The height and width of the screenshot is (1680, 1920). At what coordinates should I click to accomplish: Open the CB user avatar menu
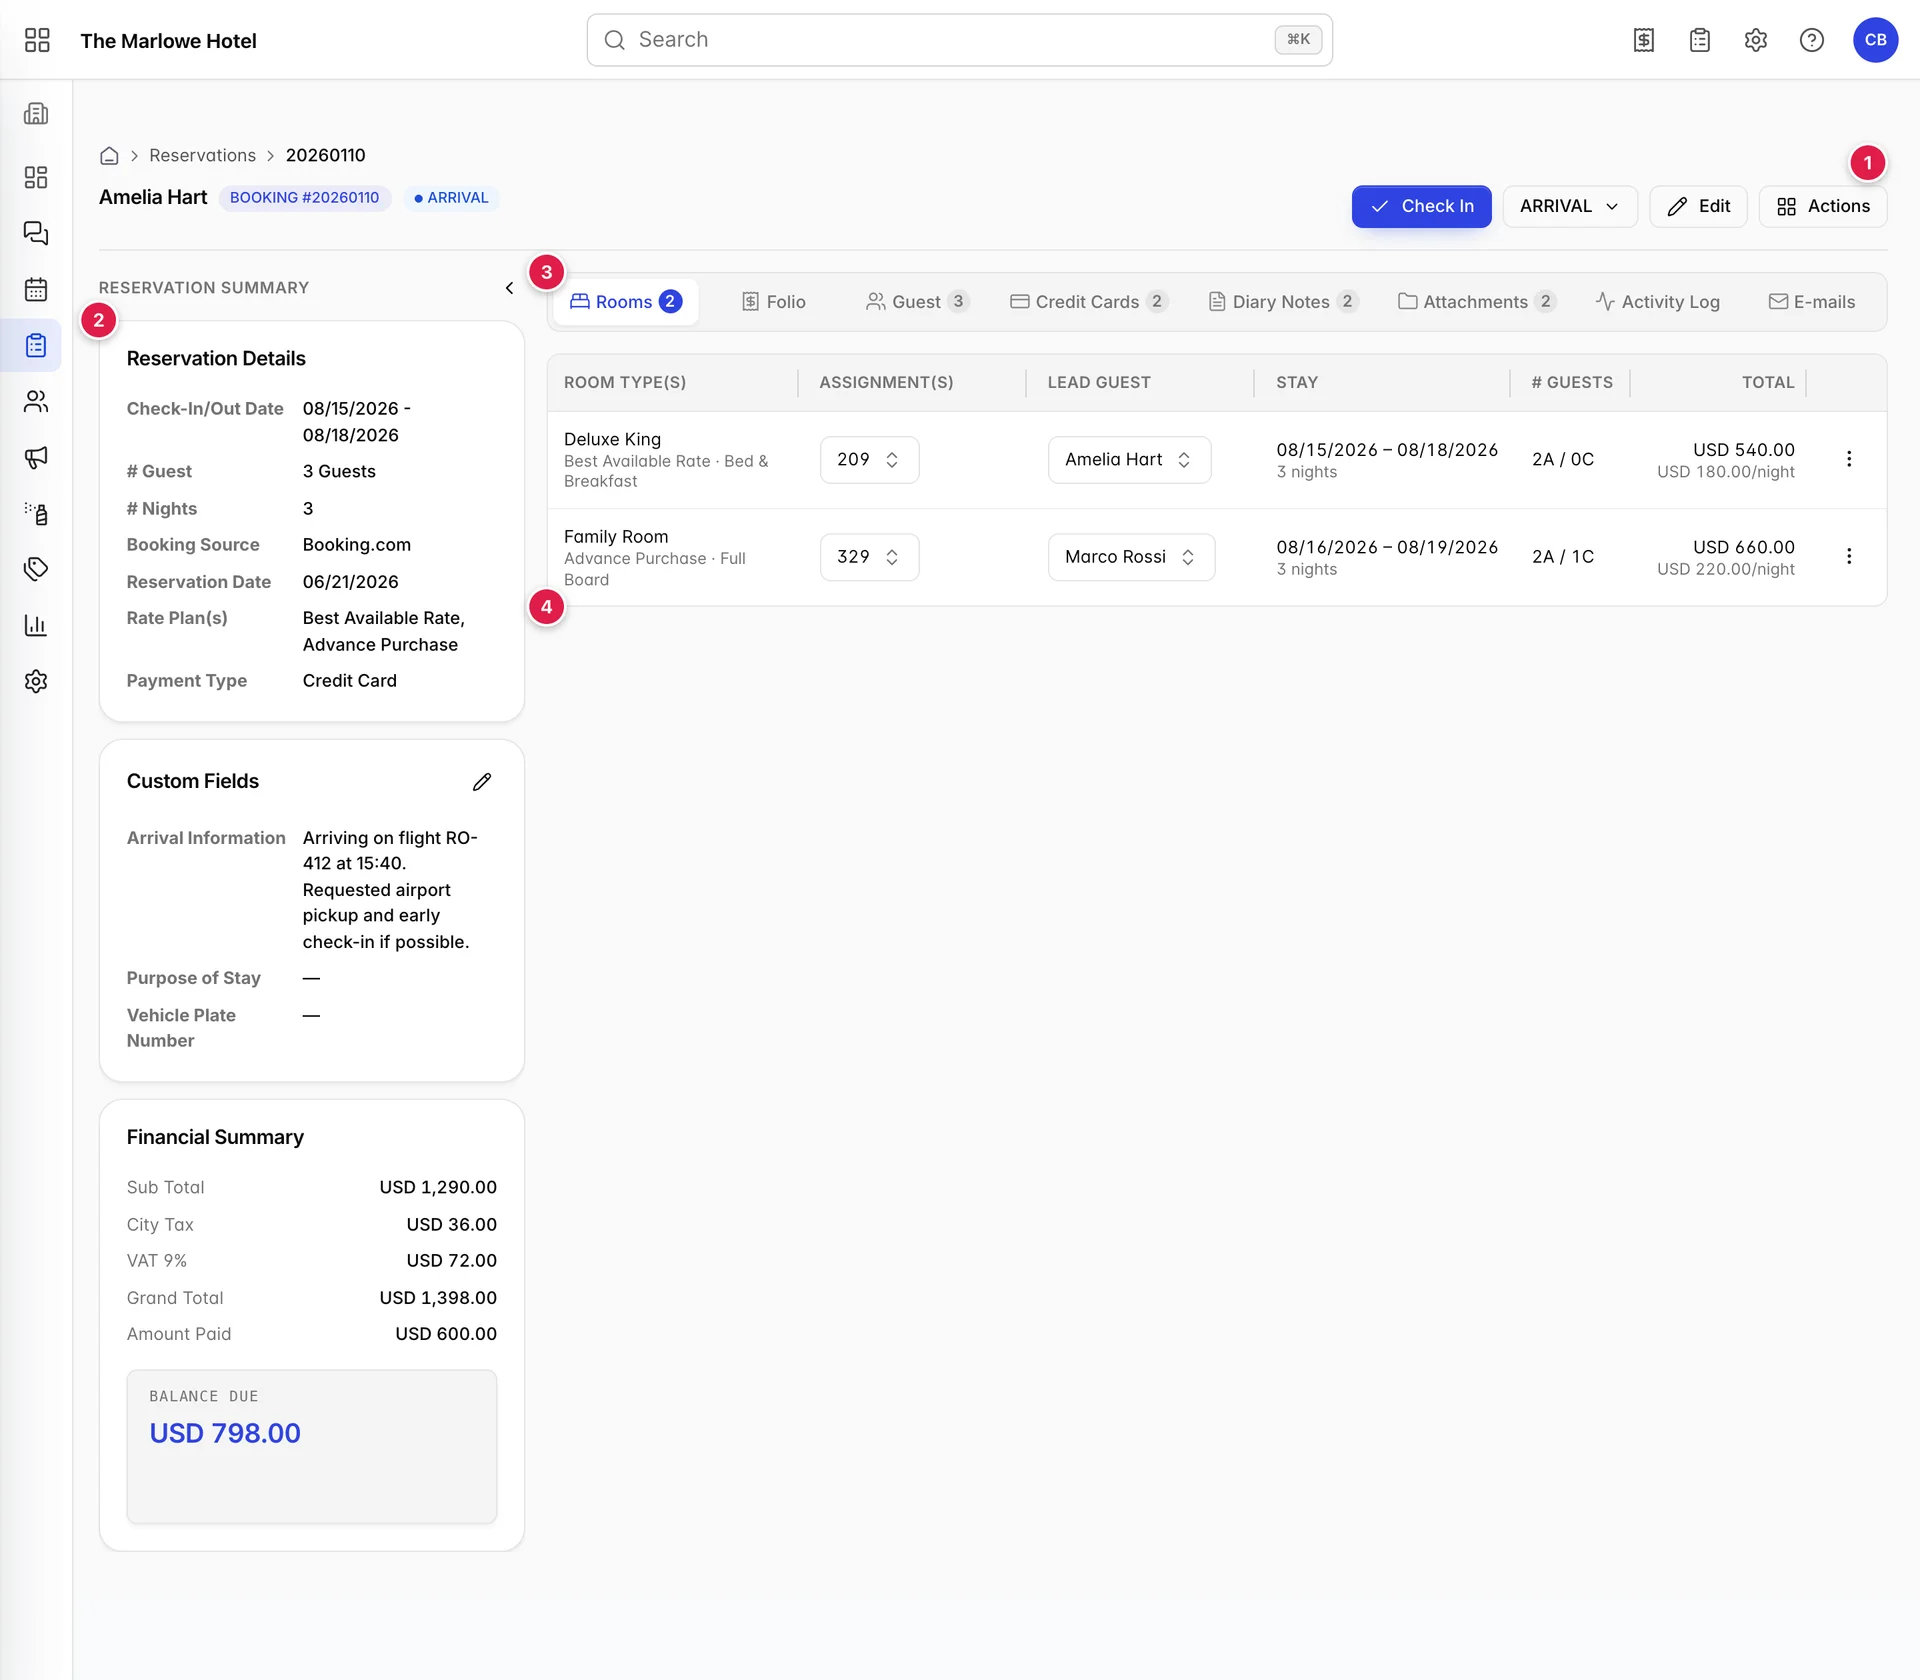[1876, 40]
